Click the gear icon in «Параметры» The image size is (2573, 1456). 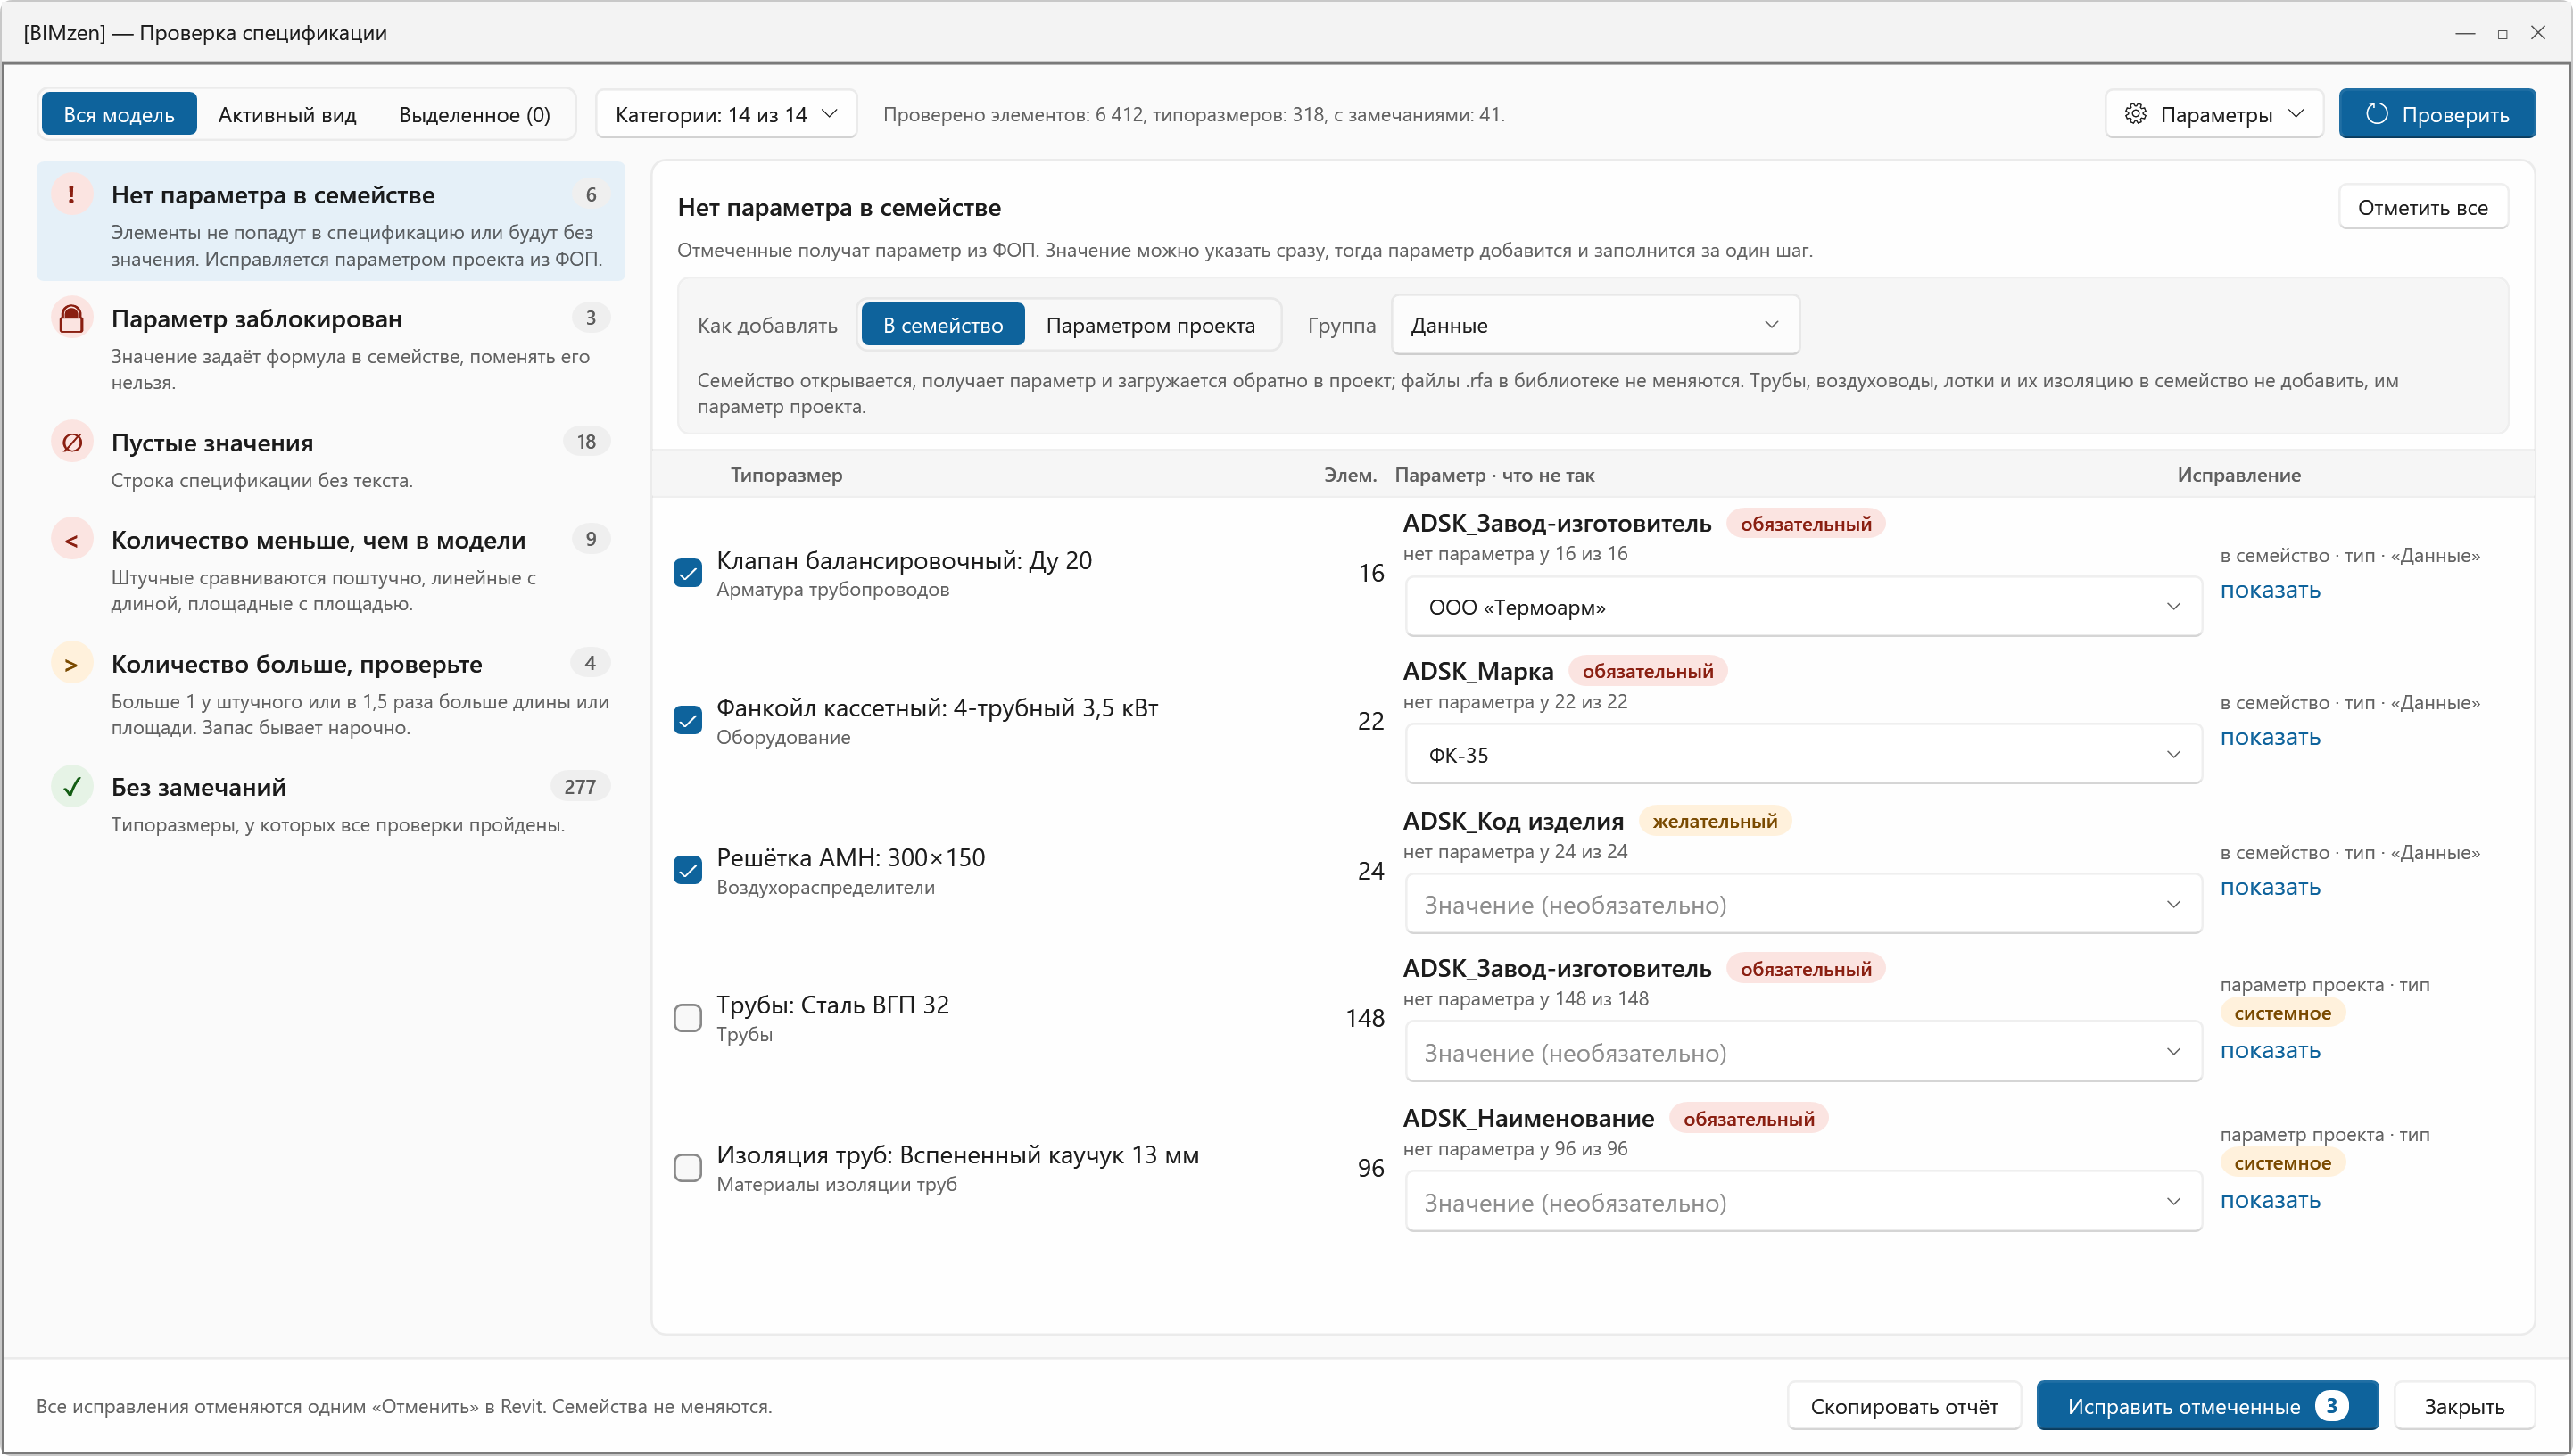(x=2135, y=114)
